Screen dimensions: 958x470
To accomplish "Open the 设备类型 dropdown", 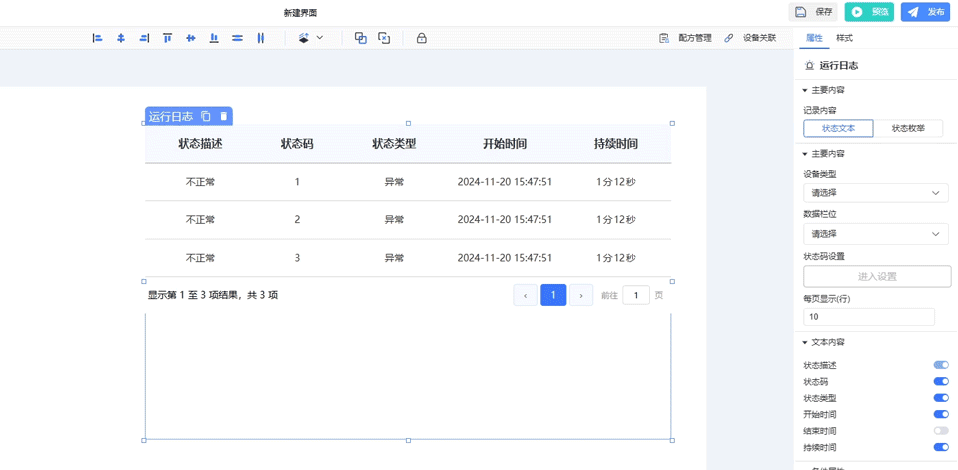I will point(876,193).
